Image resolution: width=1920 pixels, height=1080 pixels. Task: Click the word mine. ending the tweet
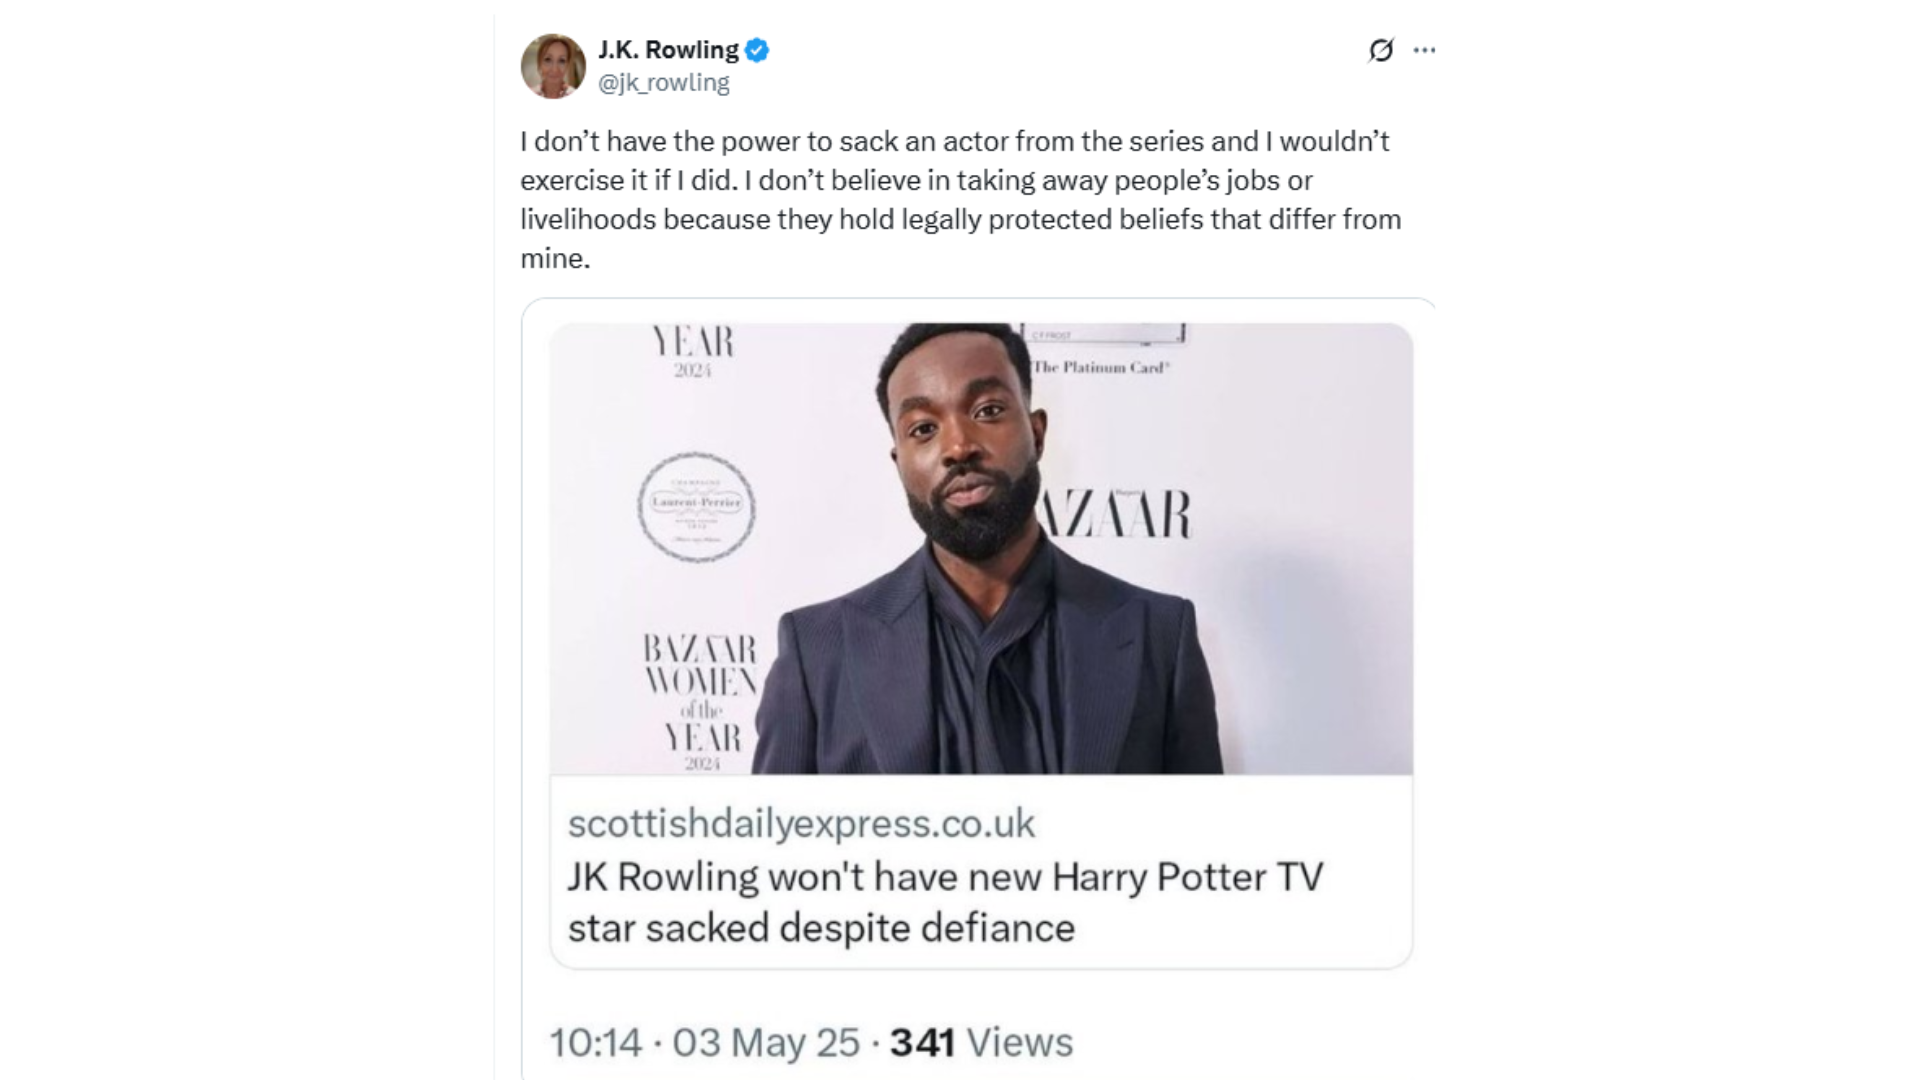(x=555, y=259)
